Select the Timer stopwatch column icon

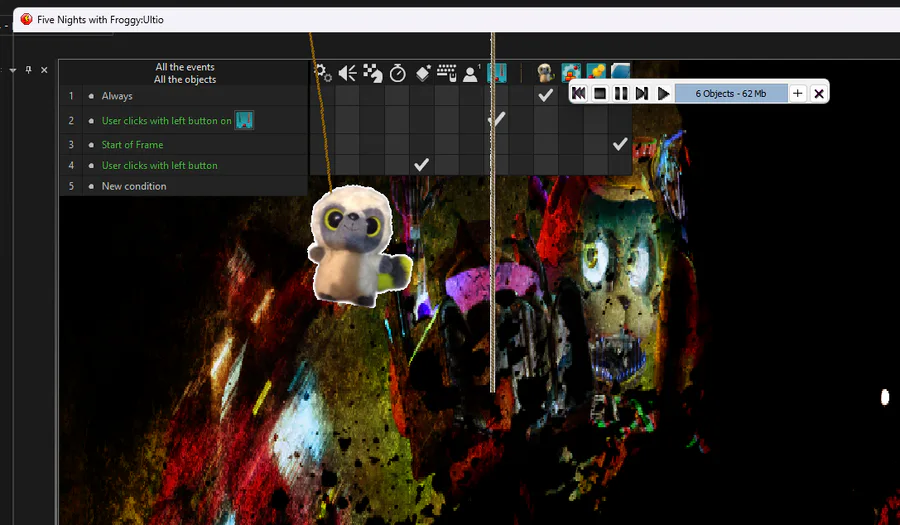[397, 73]
